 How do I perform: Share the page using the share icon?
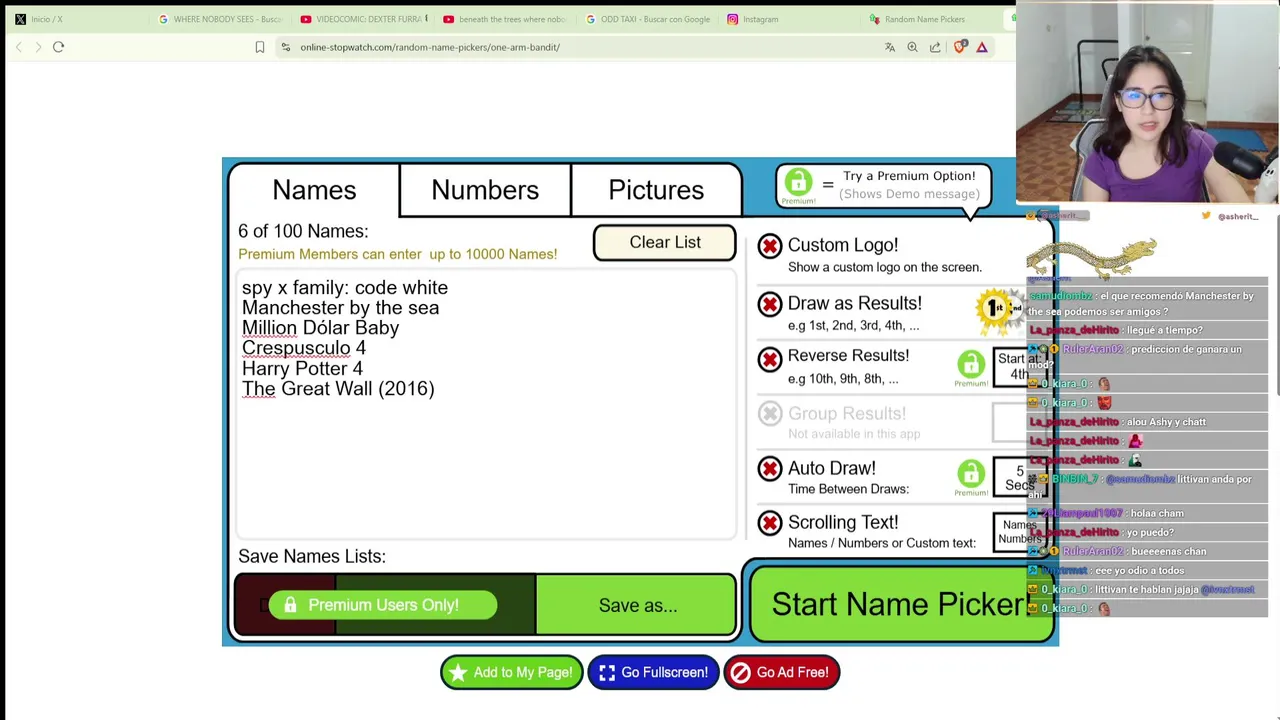935,47
